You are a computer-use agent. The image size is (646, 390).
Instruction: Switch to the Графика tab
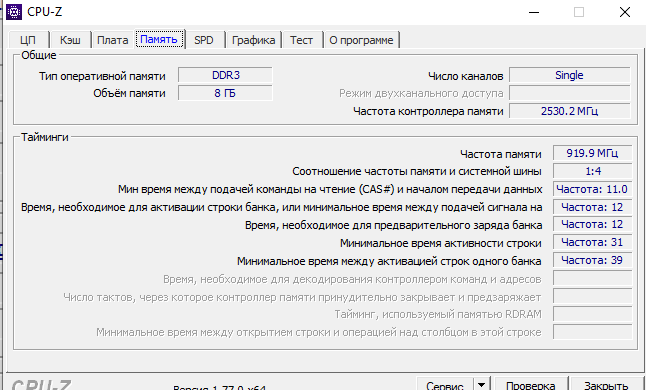coord(253,40)
